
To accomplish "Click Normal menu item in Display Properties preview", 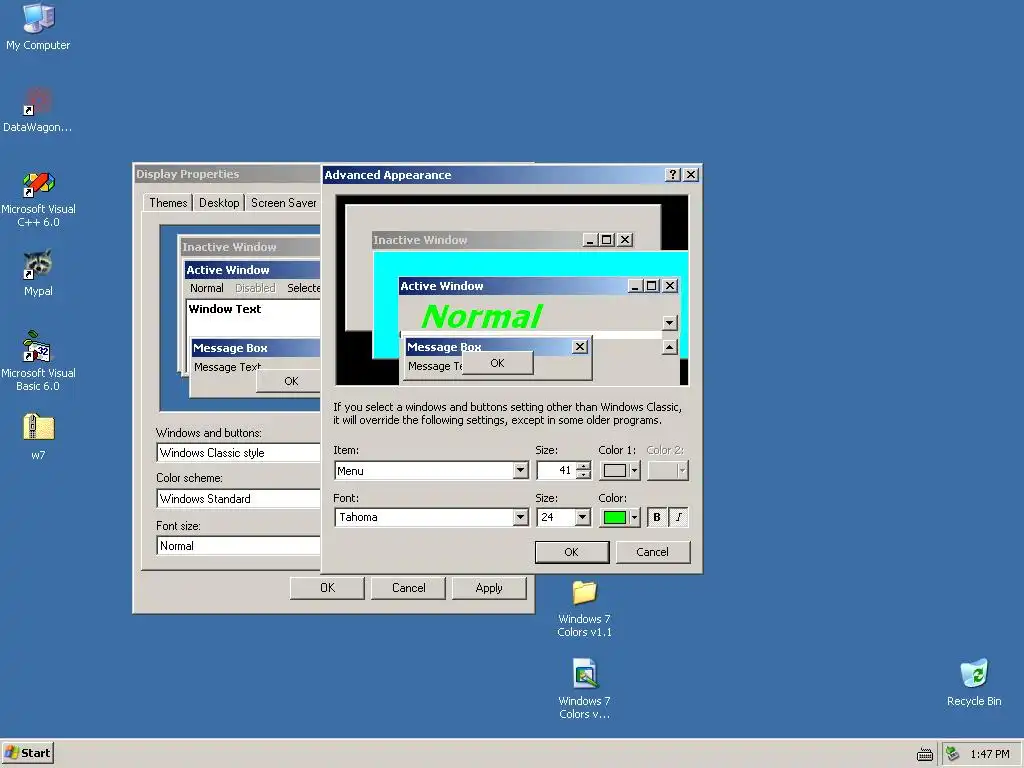I will pyautogui.click(x=206, y=288).
